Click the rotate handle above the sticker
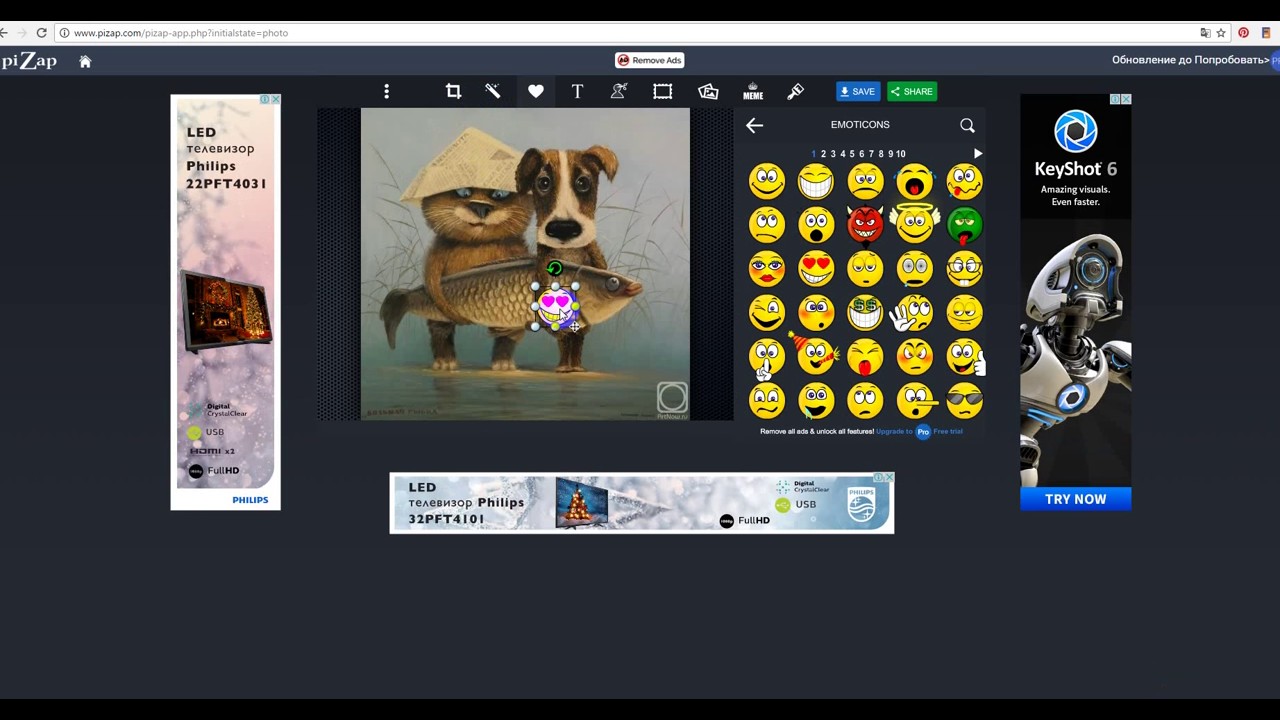Viewport: 1280px width, 720px height. (555, 268)
